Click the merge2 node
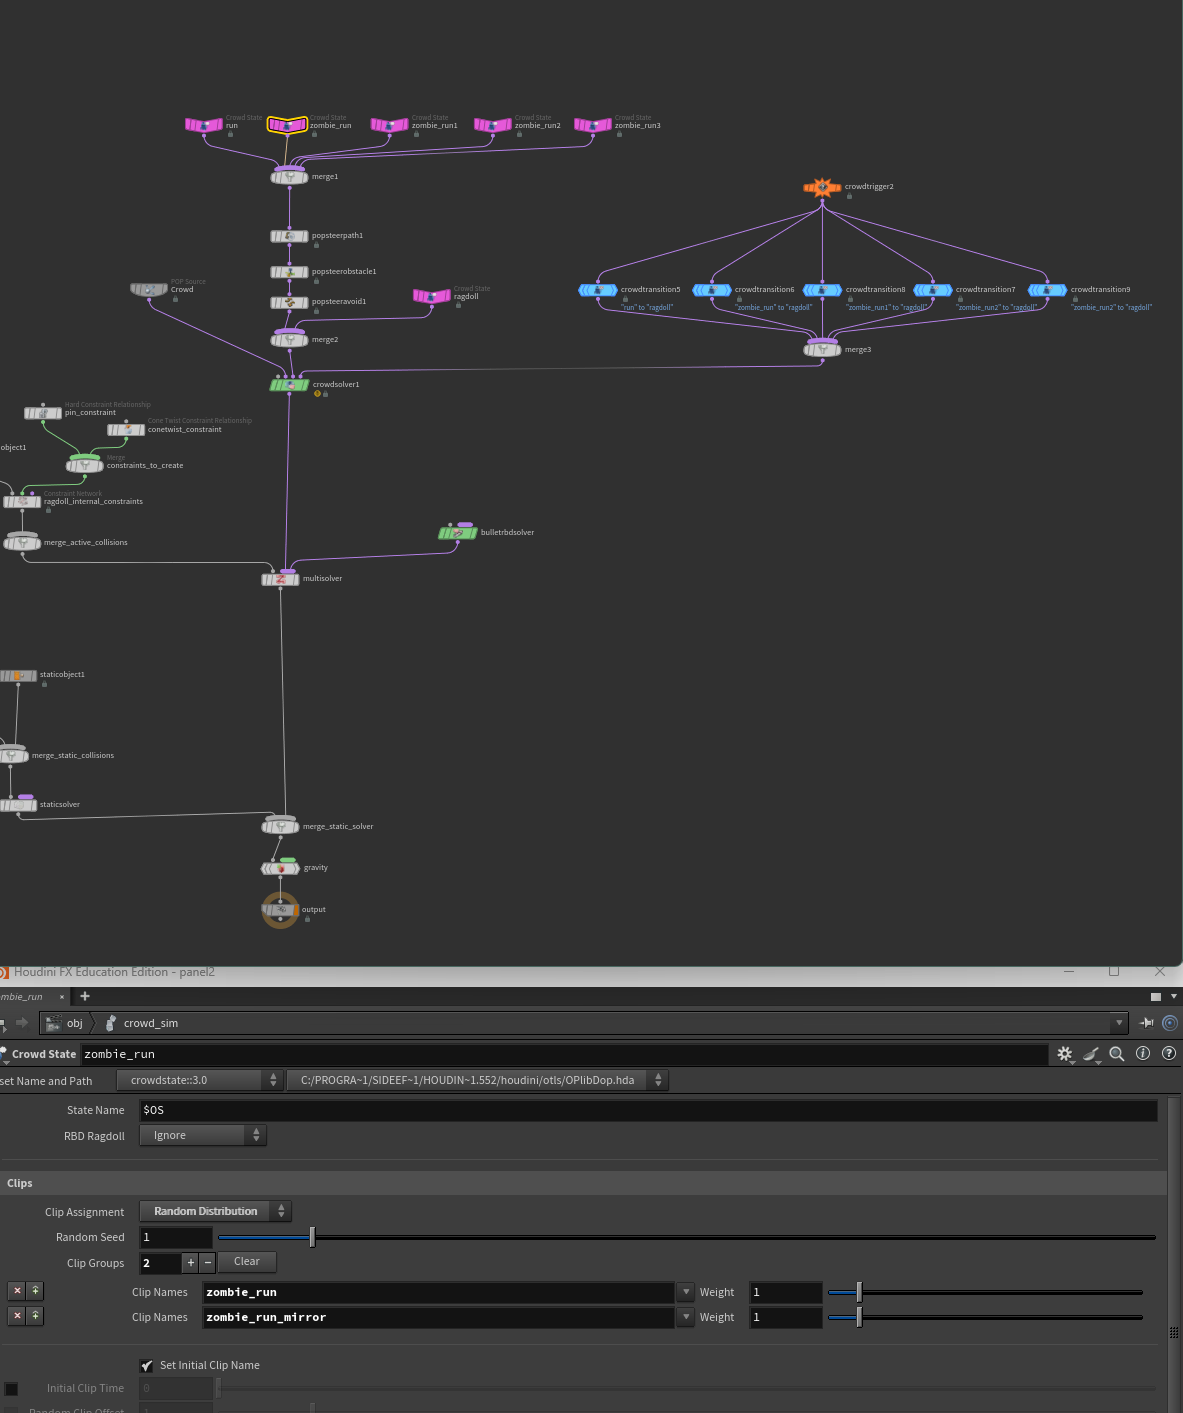Viewport: 1183px width, 1413px height. [290, 339]
